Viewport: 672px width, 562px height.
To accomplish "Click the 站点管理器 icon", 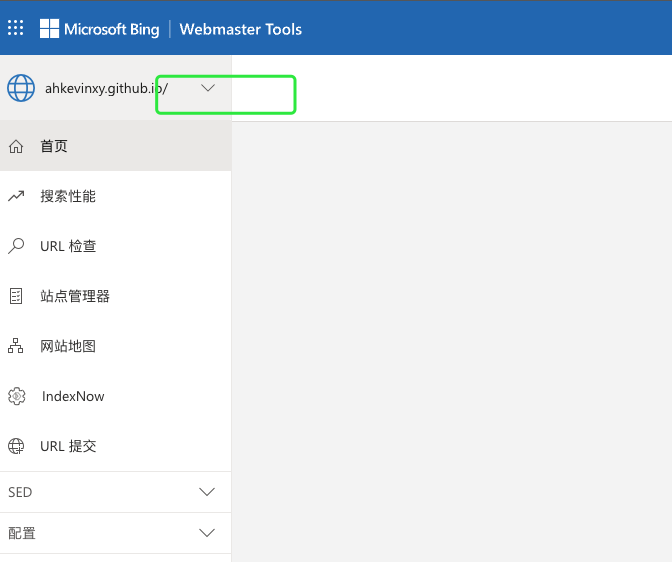I will pos(16,296).
